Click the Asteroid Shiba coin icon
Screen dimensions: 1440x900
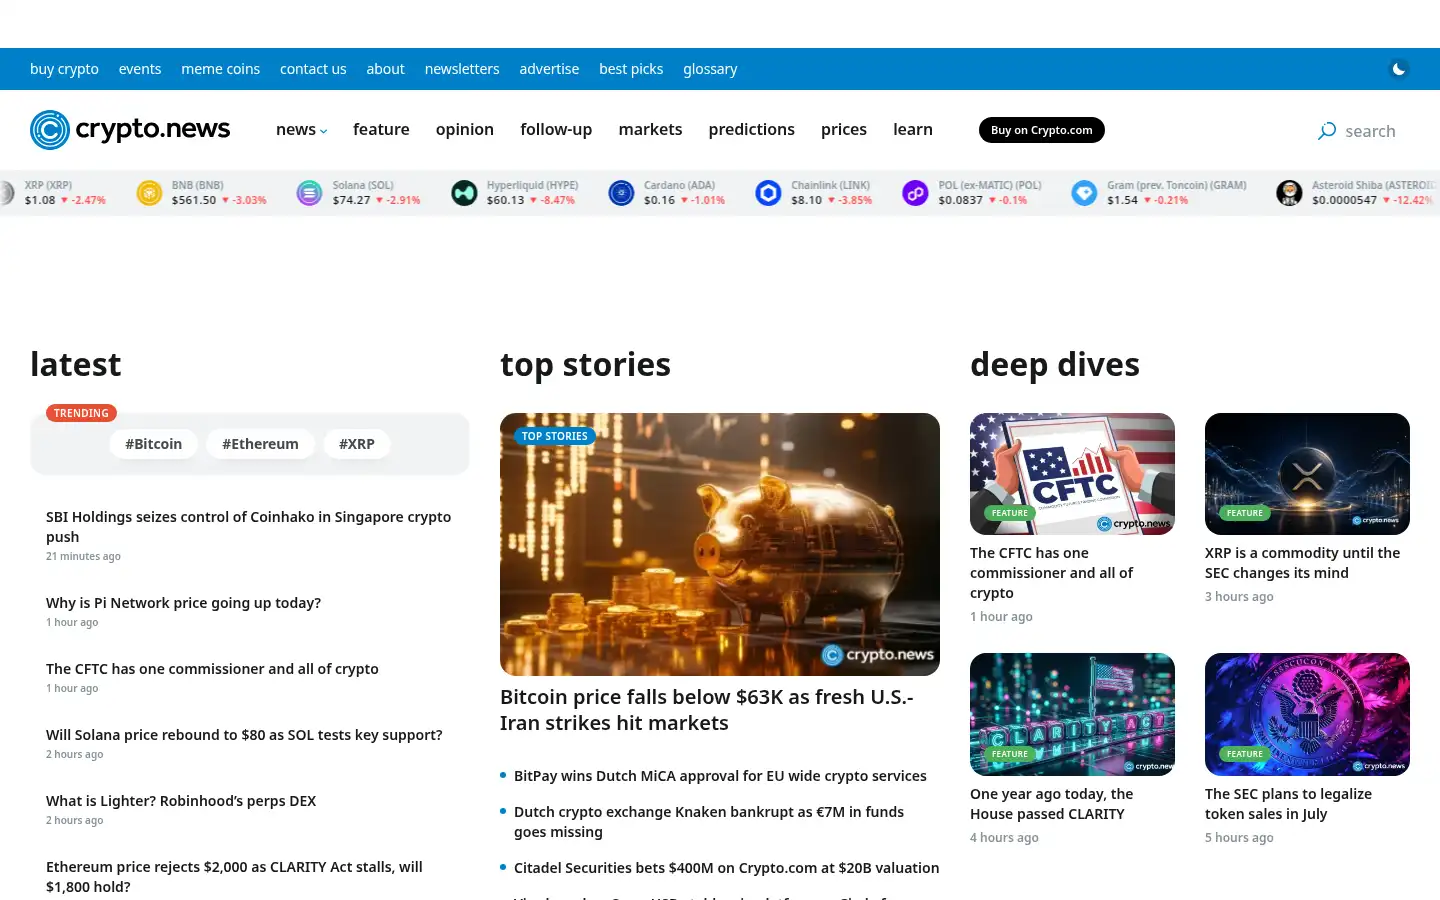(x=1289, y=193)
